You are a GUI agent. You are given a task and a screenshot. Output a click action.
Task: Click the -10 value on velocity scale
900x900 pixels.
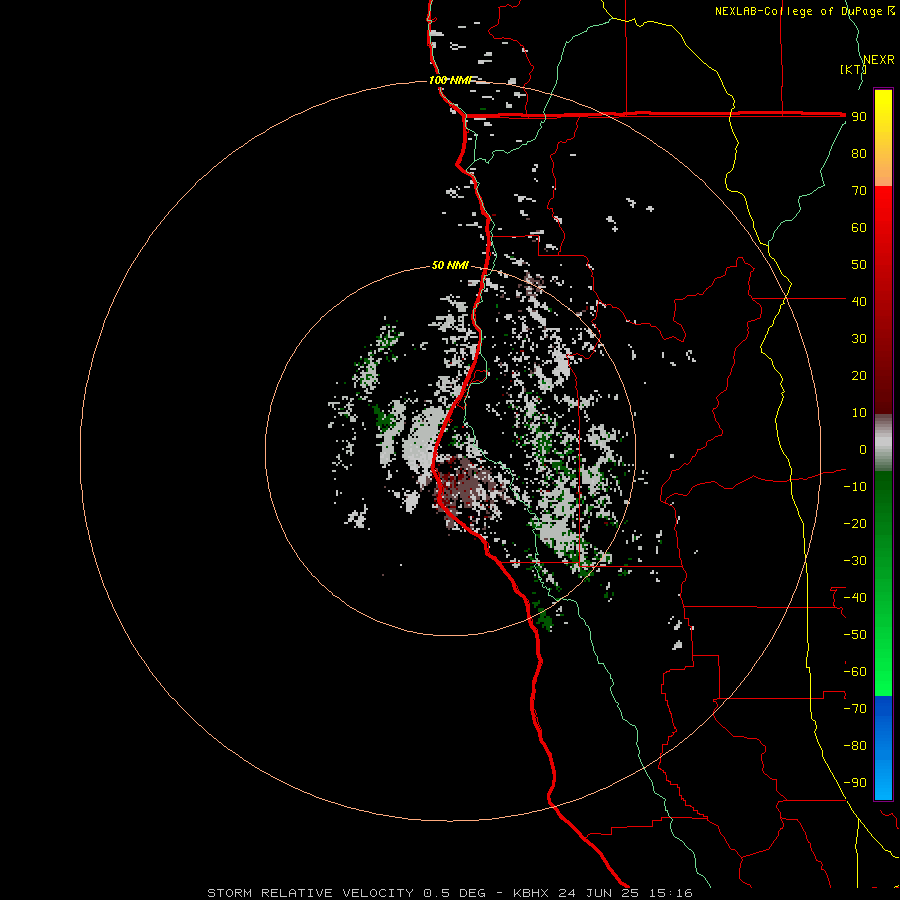pyautogui.click(x=855, y=487)
